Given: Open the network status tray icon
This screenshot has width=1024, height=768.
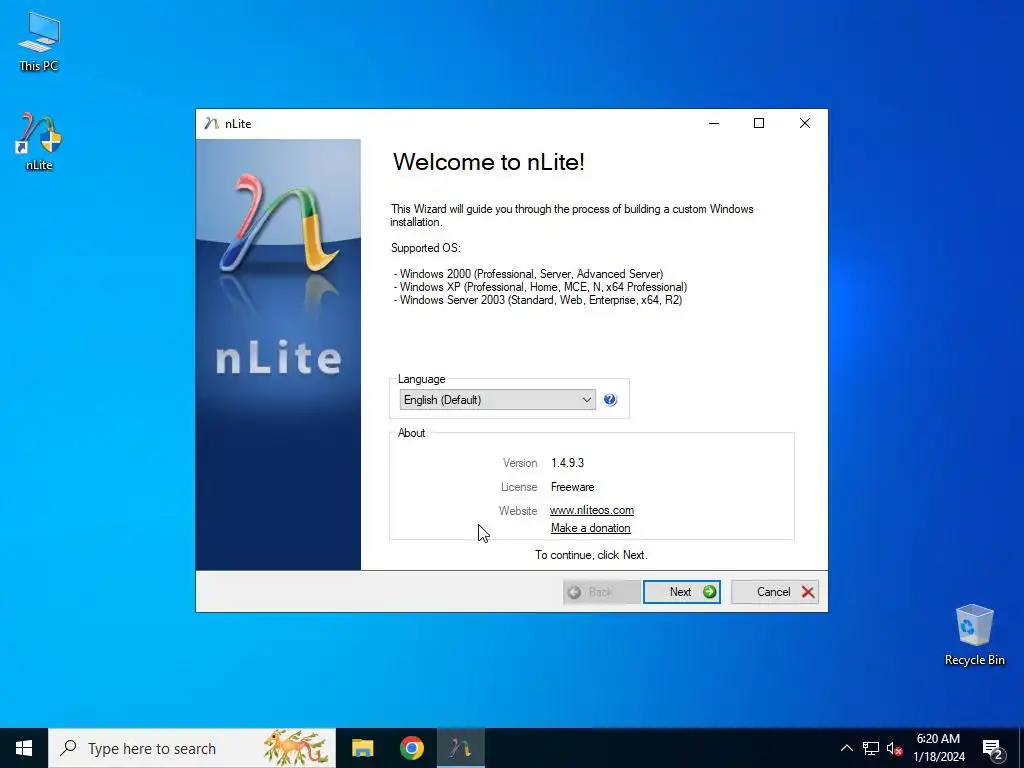Looking at the screenshot, I should point(871,748).
